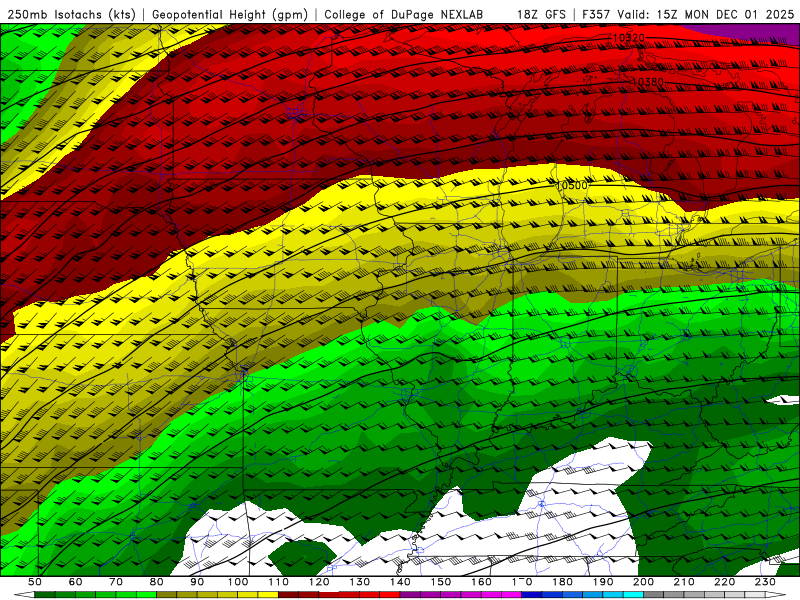Click the cyan color bar swatch left of 200
The width and height of the screenshot is (800, 600).
(x=633, y=595)
